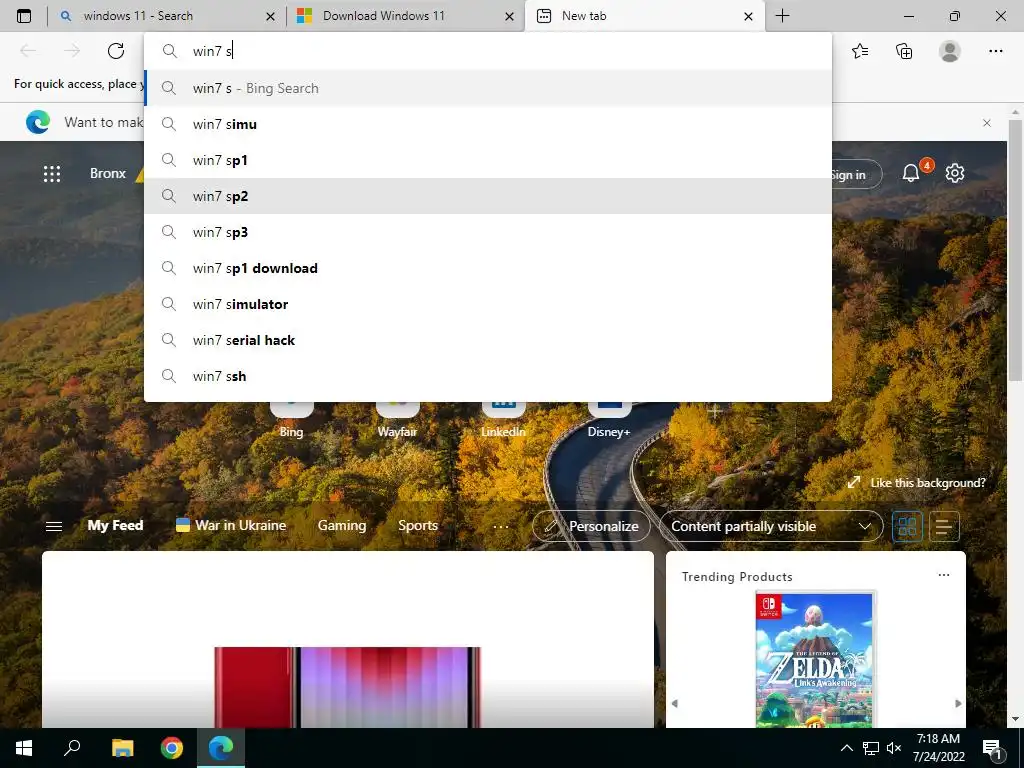
Task: Open the profile avatar icon
Action: click(950, 51)
